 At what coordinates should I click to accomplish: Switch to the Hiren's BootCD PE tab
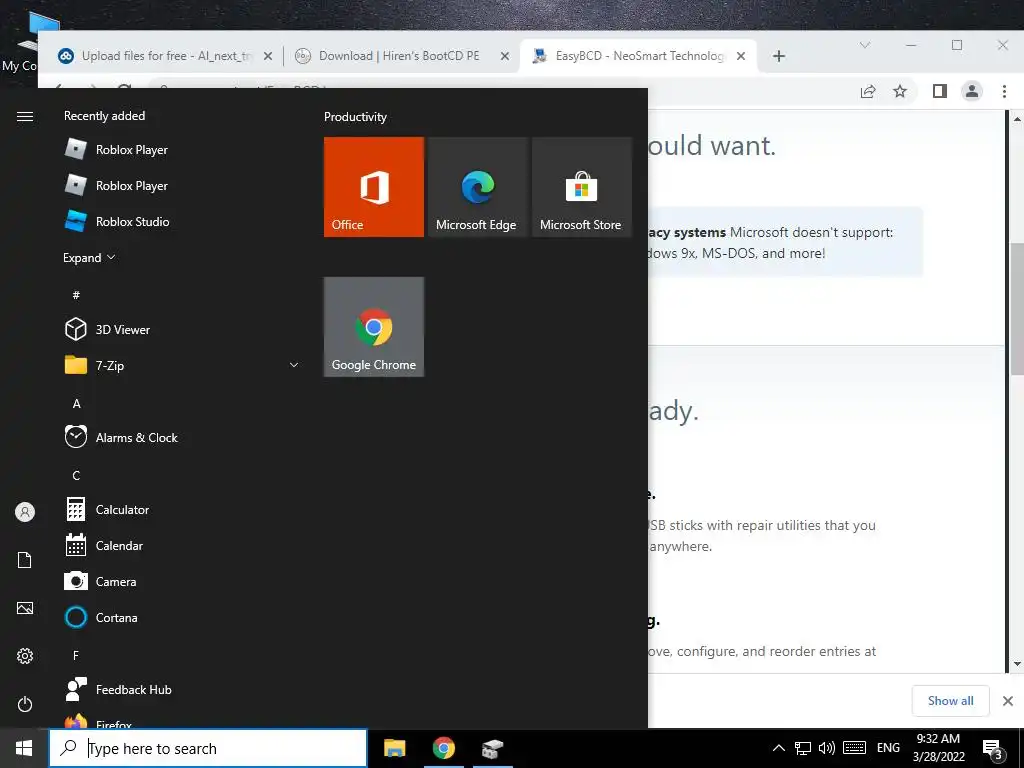[x=399, y=56]
